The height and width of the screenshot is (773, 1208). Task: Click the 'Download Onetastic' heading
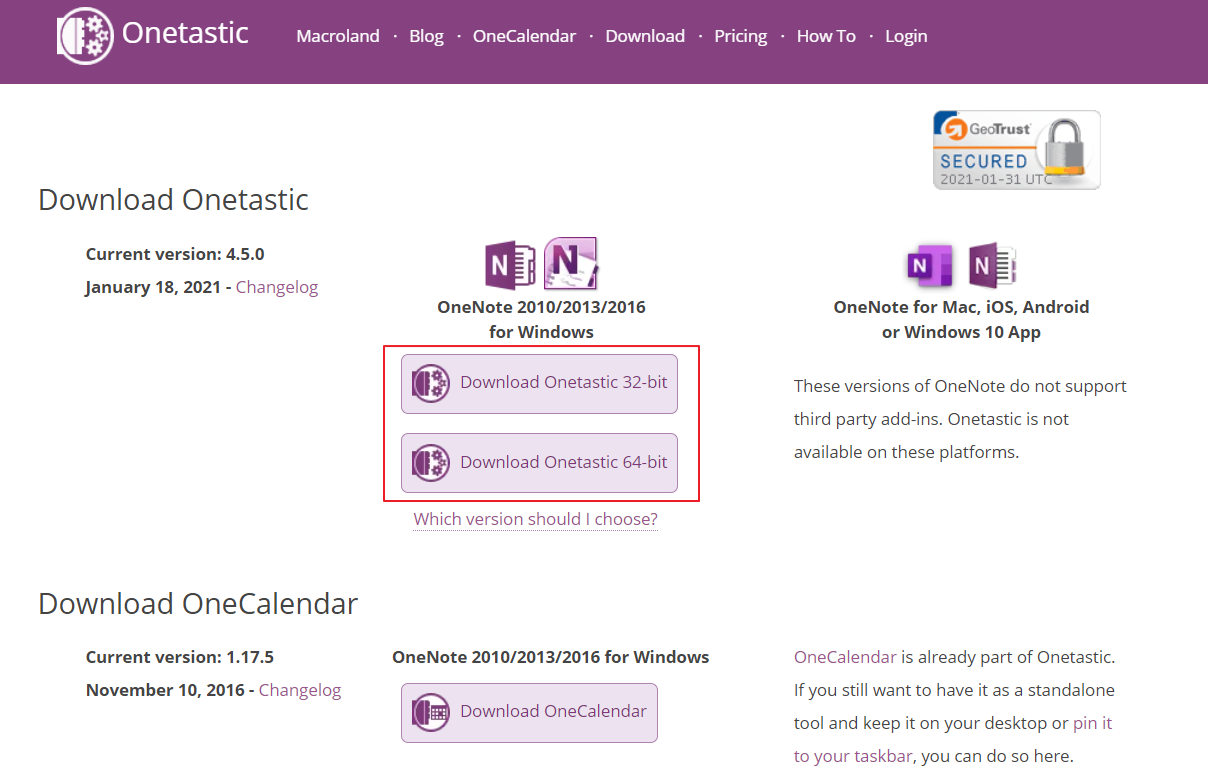tap(173, 199)
